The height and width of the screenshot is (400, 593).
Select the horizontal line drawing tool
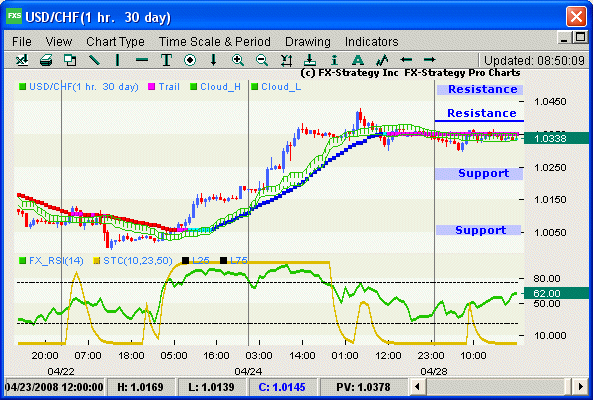click(142, 60)
